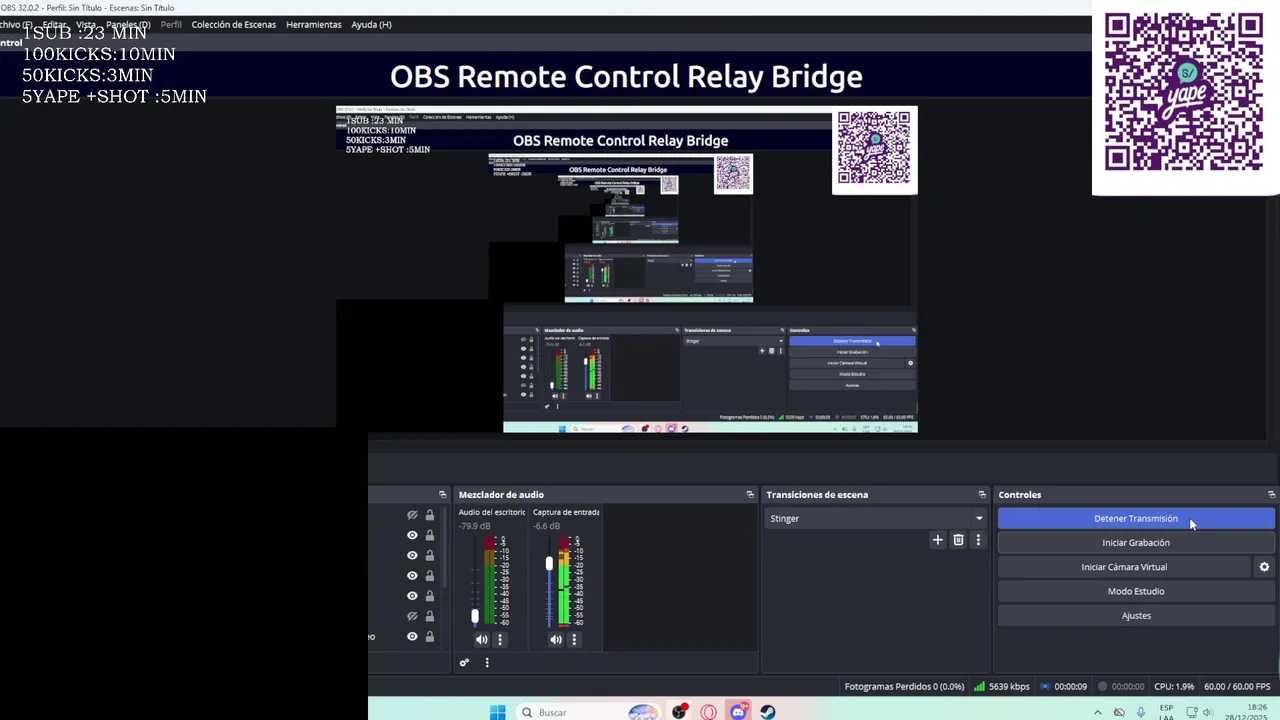
Task: Hide the fourth source row
Action: 412,576
